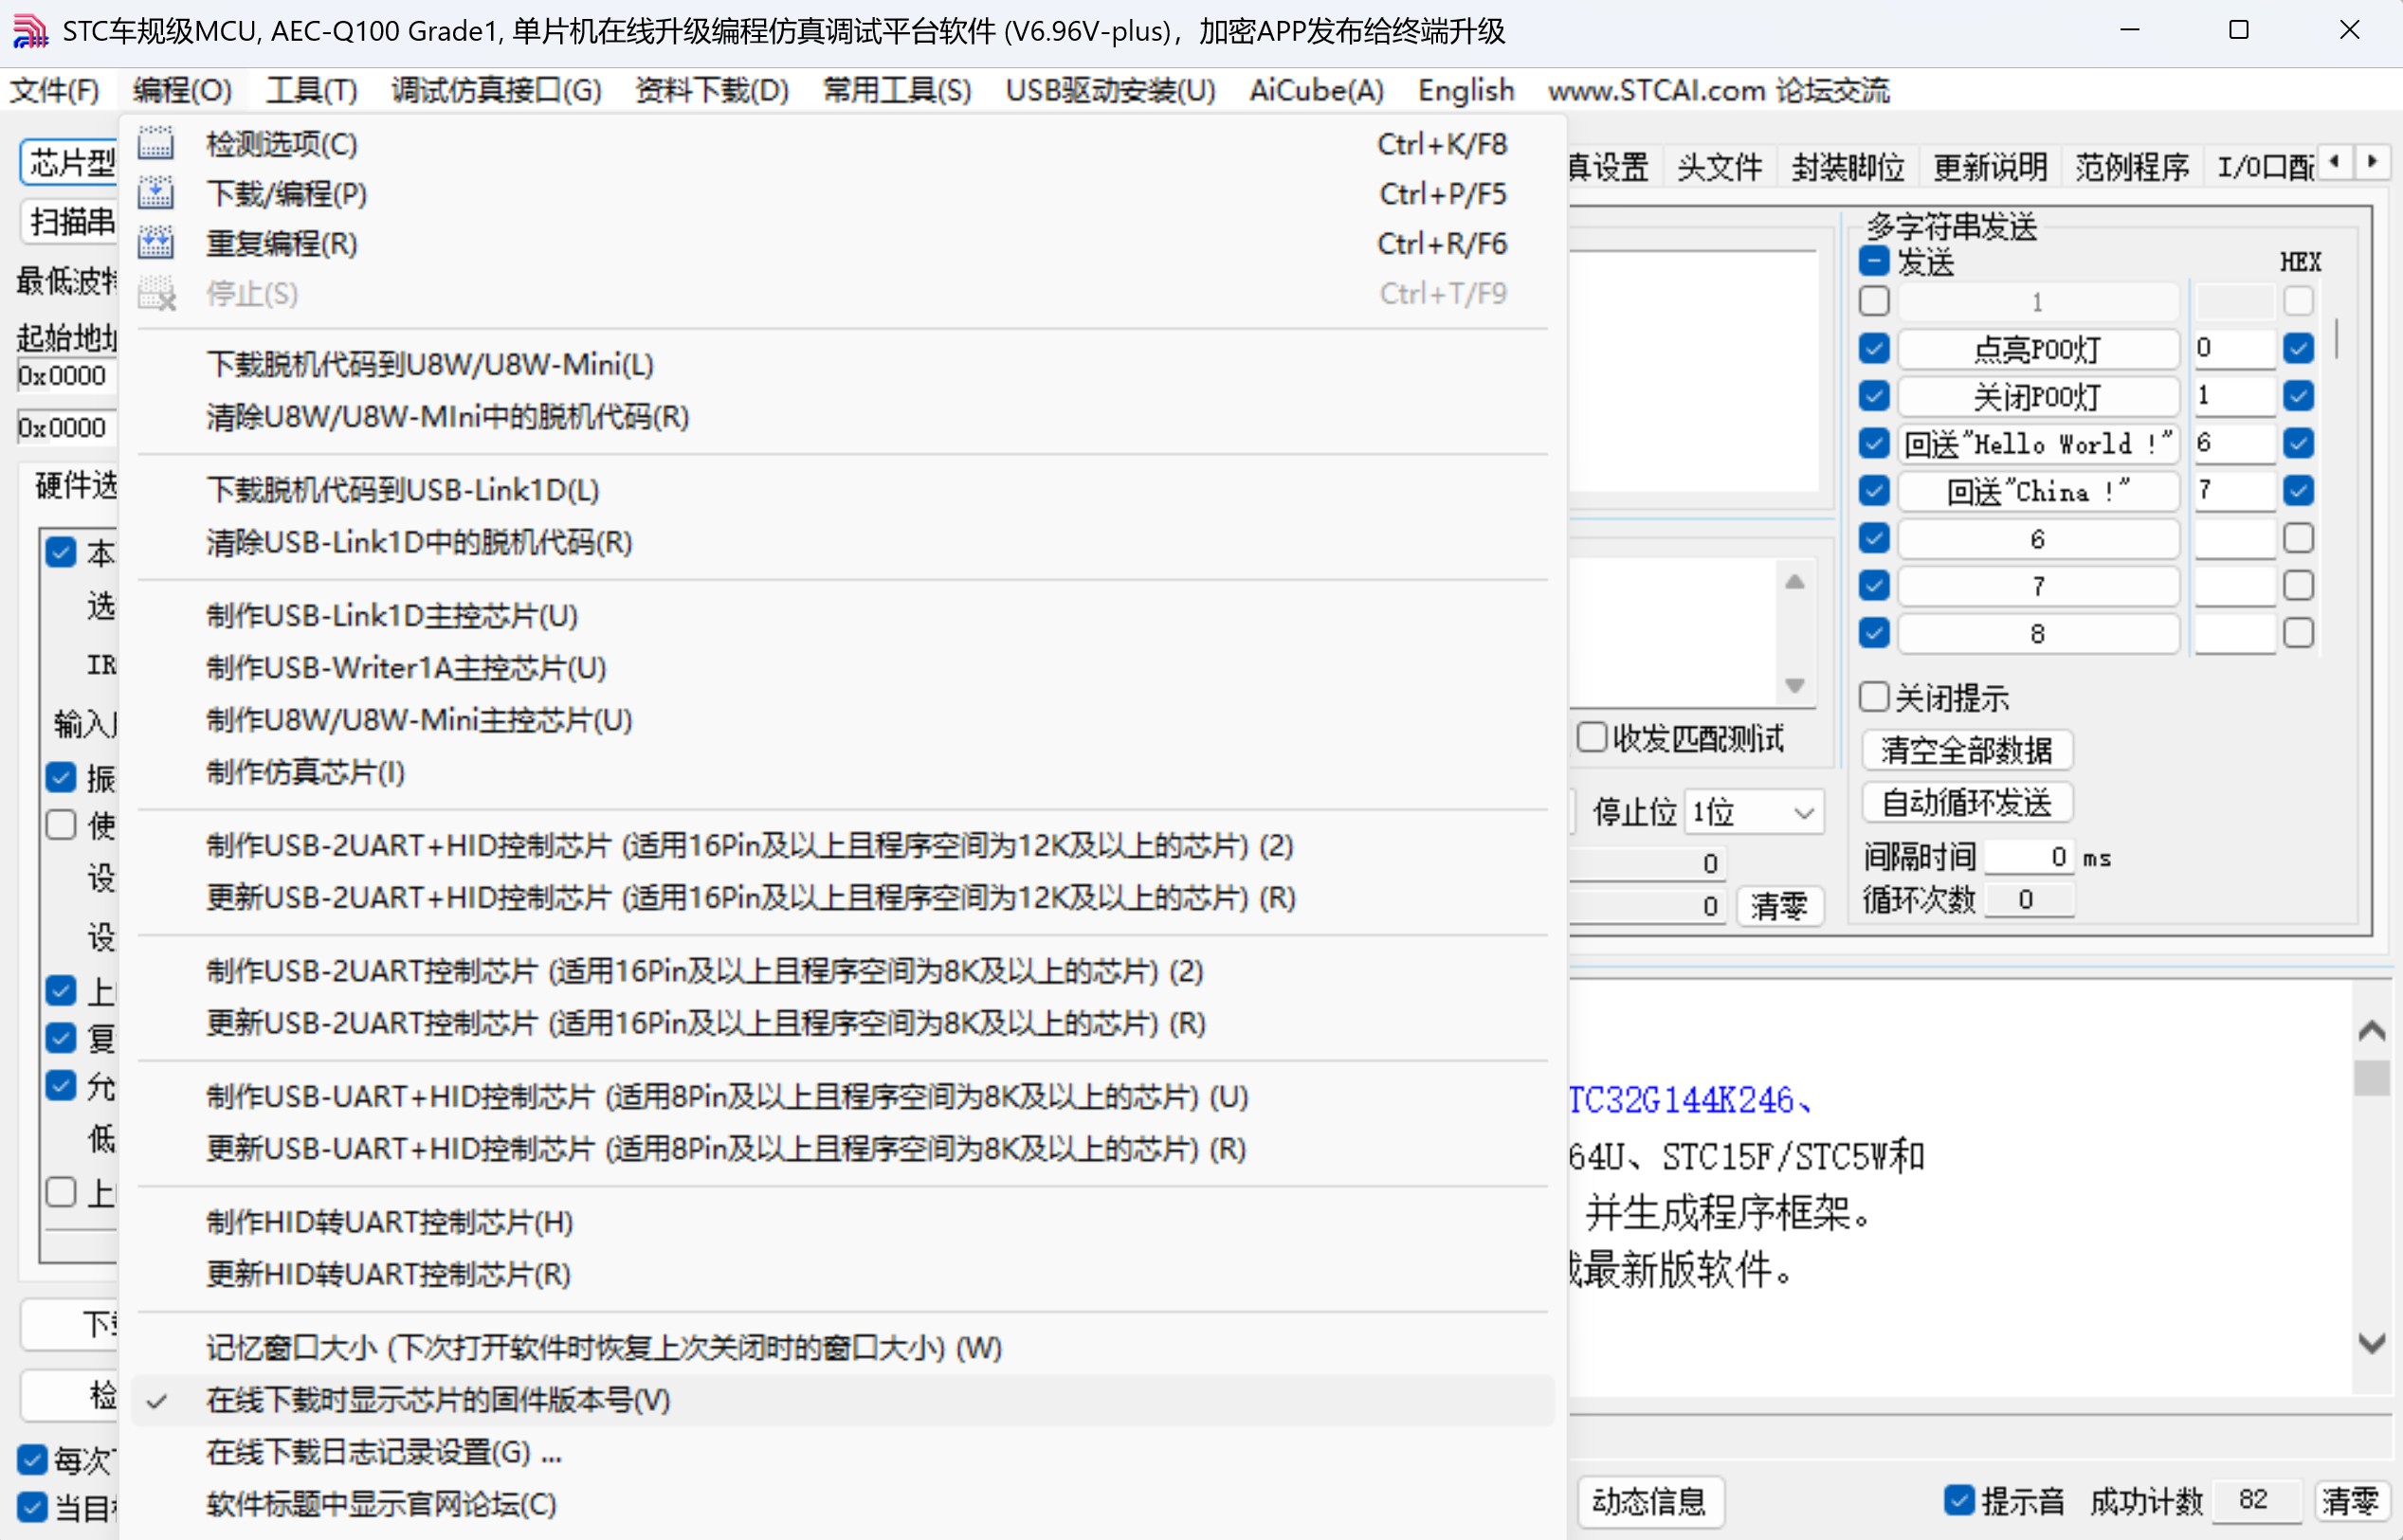Click the 自动循环发送 button
The height and width of the screenshot is (1540, 2403).
pos(1966,802)
